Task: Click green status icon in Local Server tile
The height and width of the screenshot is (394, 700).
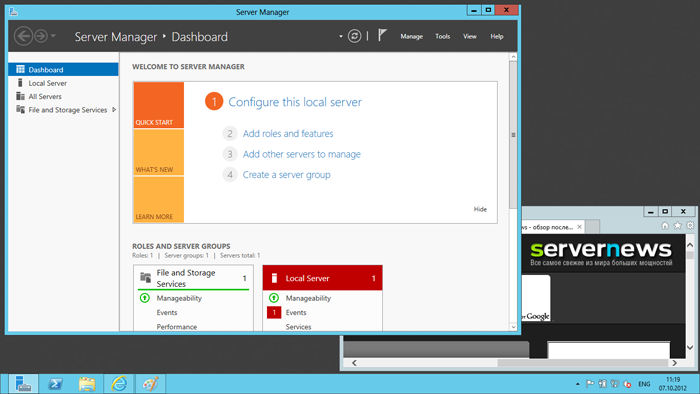Action: [x=274, y=298]
